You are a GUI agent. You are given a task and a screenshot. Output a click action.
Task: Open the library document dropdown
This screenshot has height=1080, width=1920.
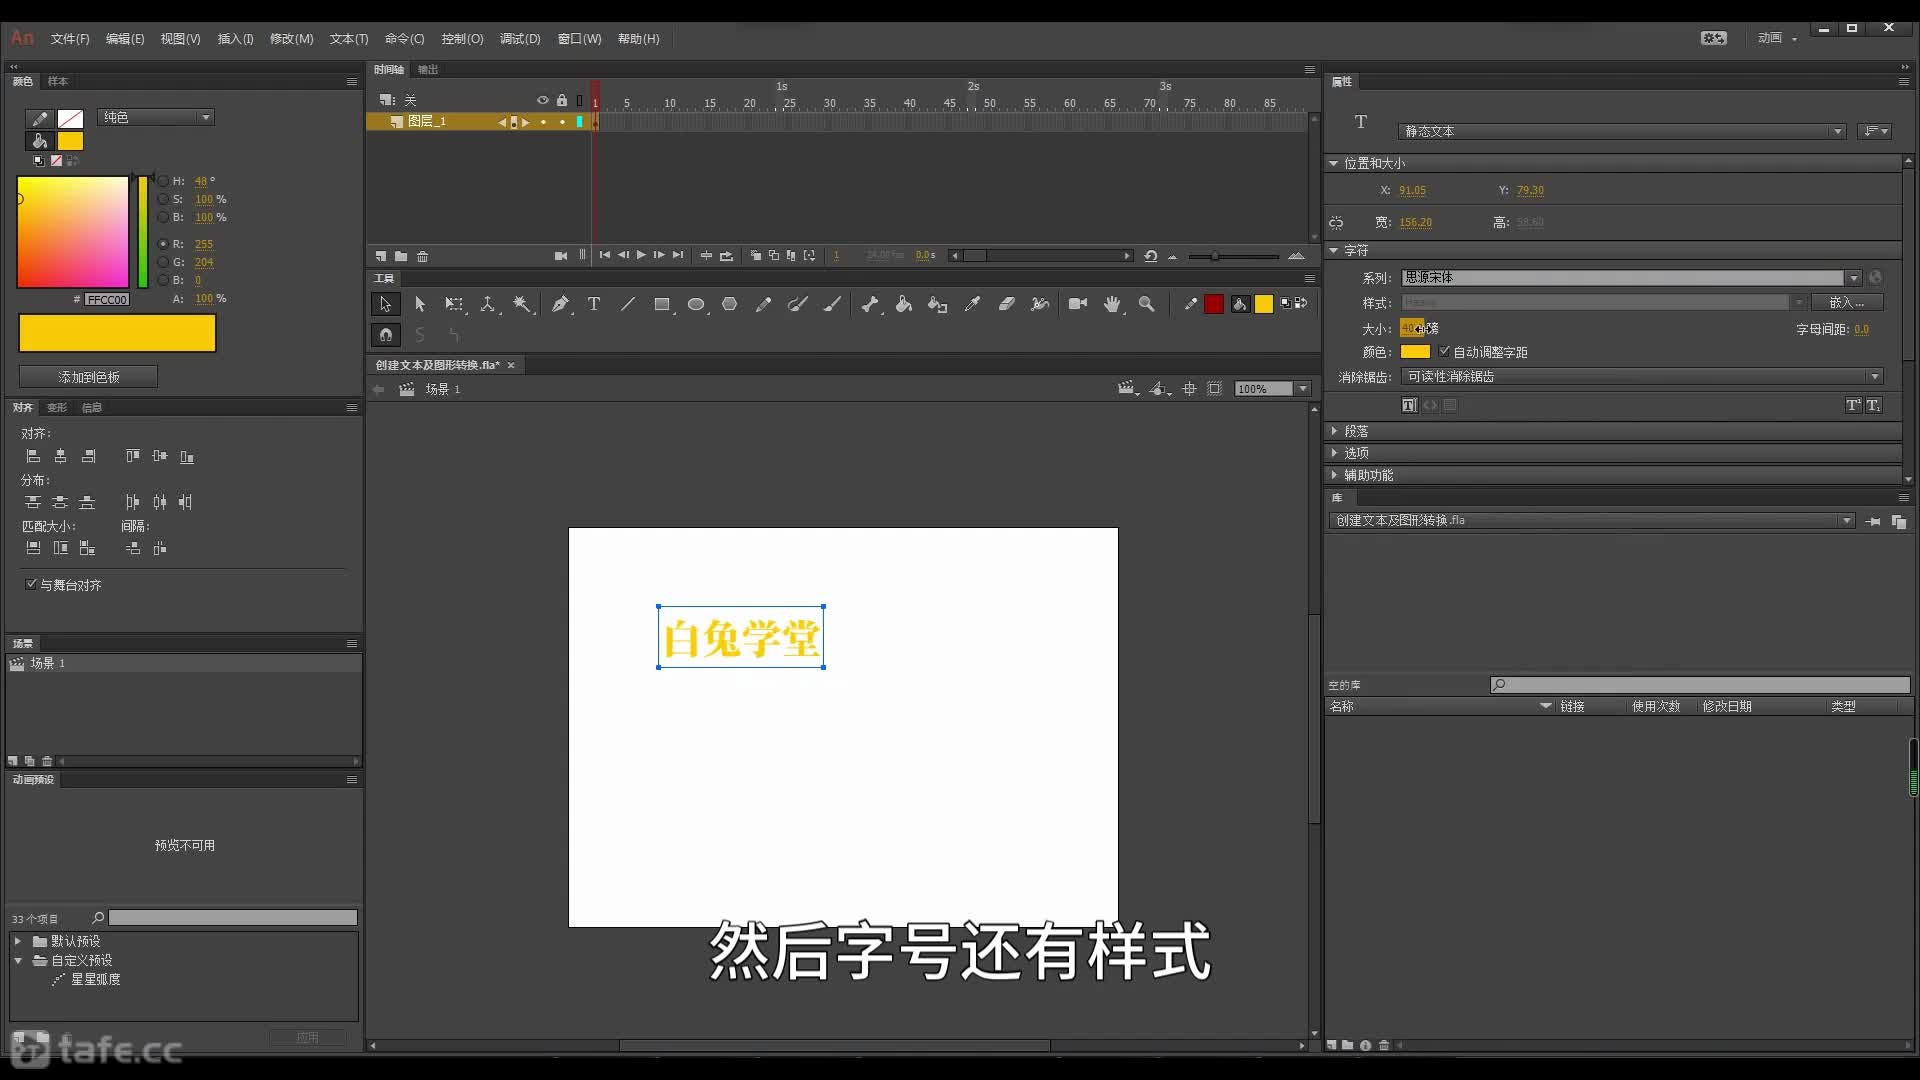point(1592,520)
